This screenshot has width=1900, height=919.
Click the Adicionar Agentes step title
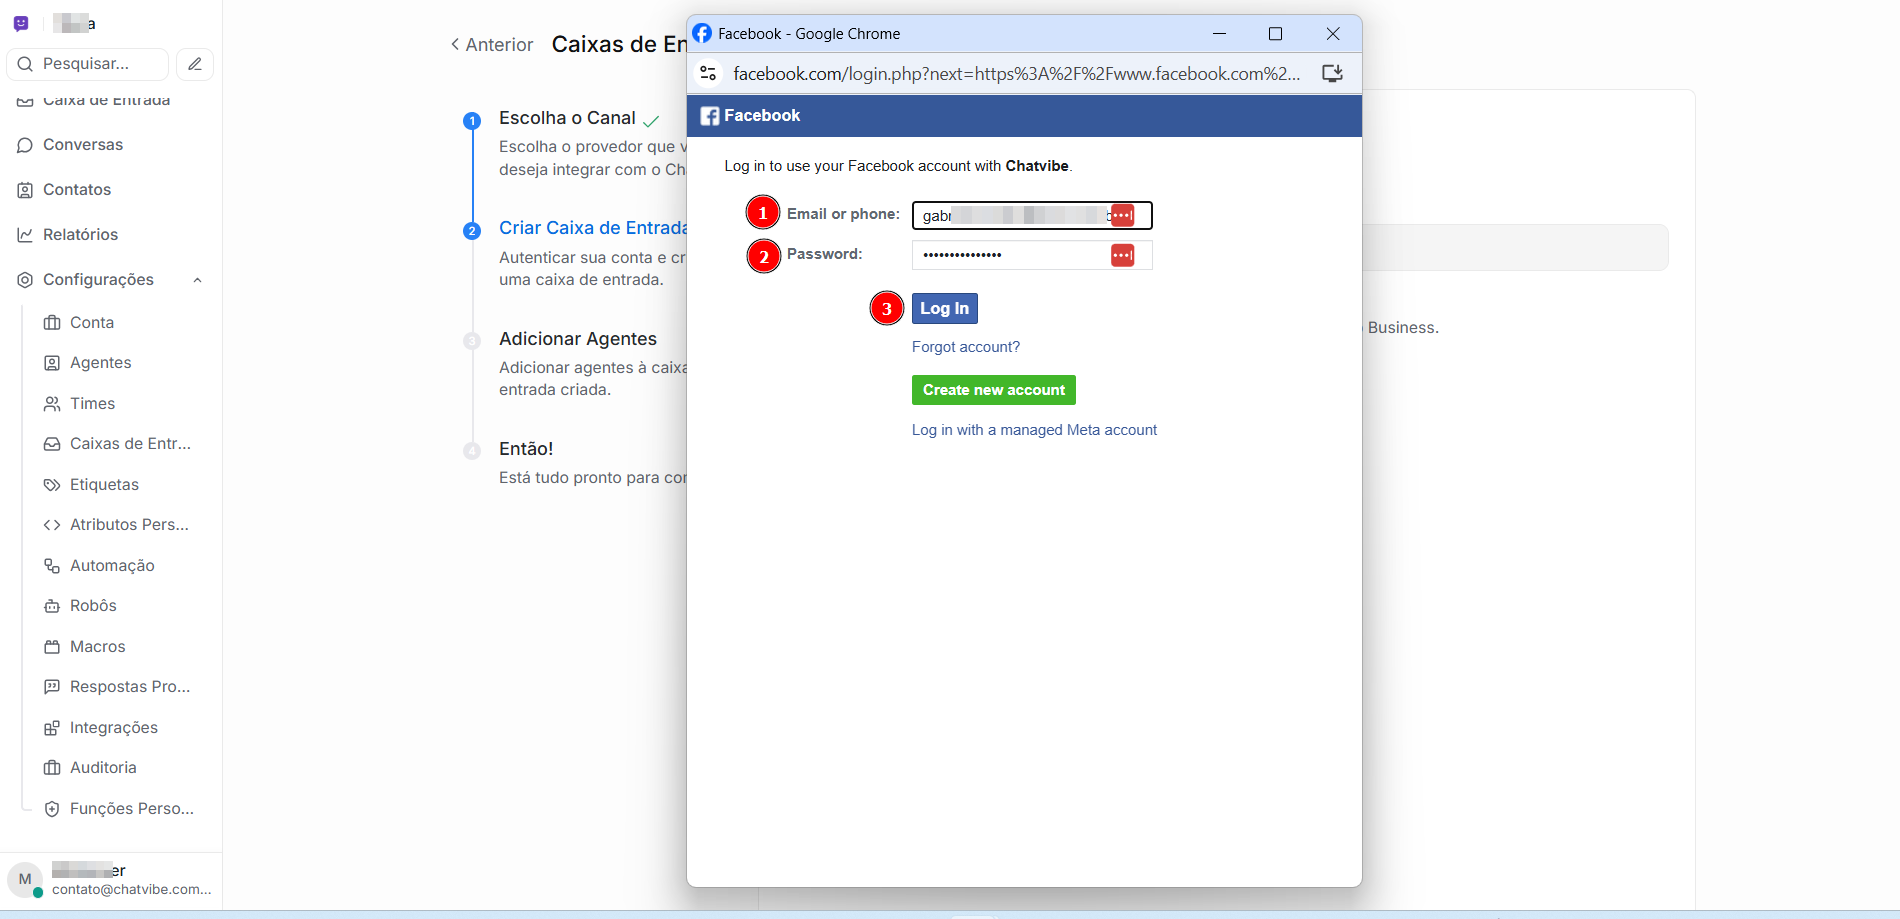(578, 339)
